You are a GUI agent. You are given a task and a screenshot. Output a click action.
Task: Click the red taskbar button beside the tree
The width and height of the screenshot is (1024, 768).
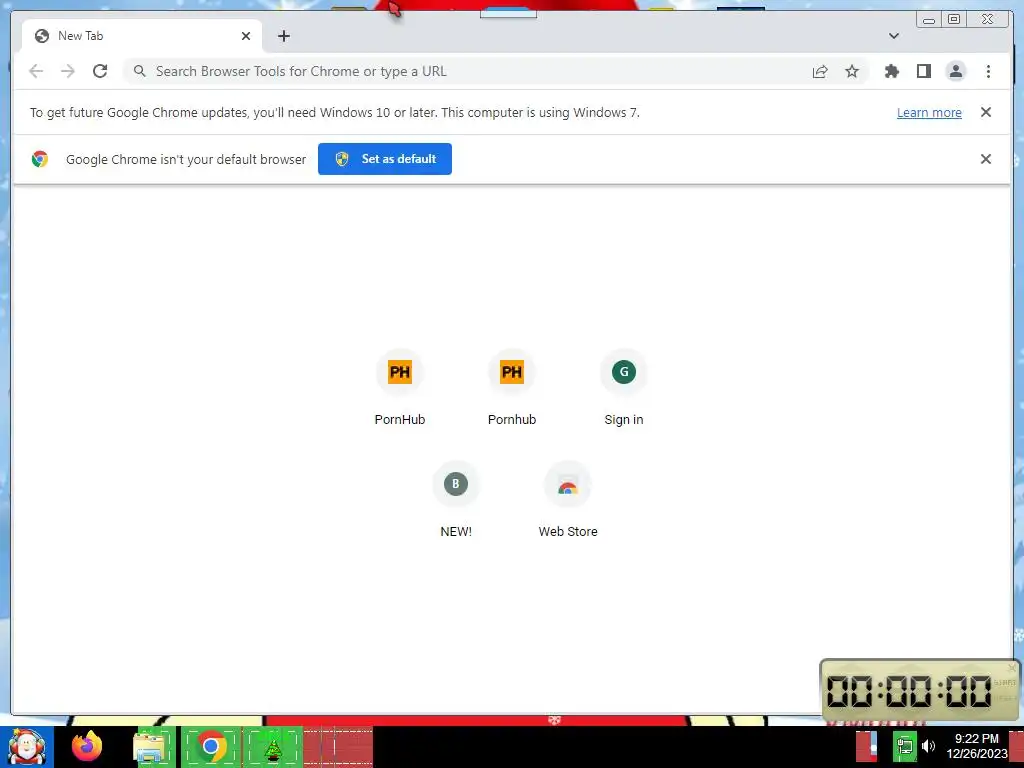[x=338, y=747]
